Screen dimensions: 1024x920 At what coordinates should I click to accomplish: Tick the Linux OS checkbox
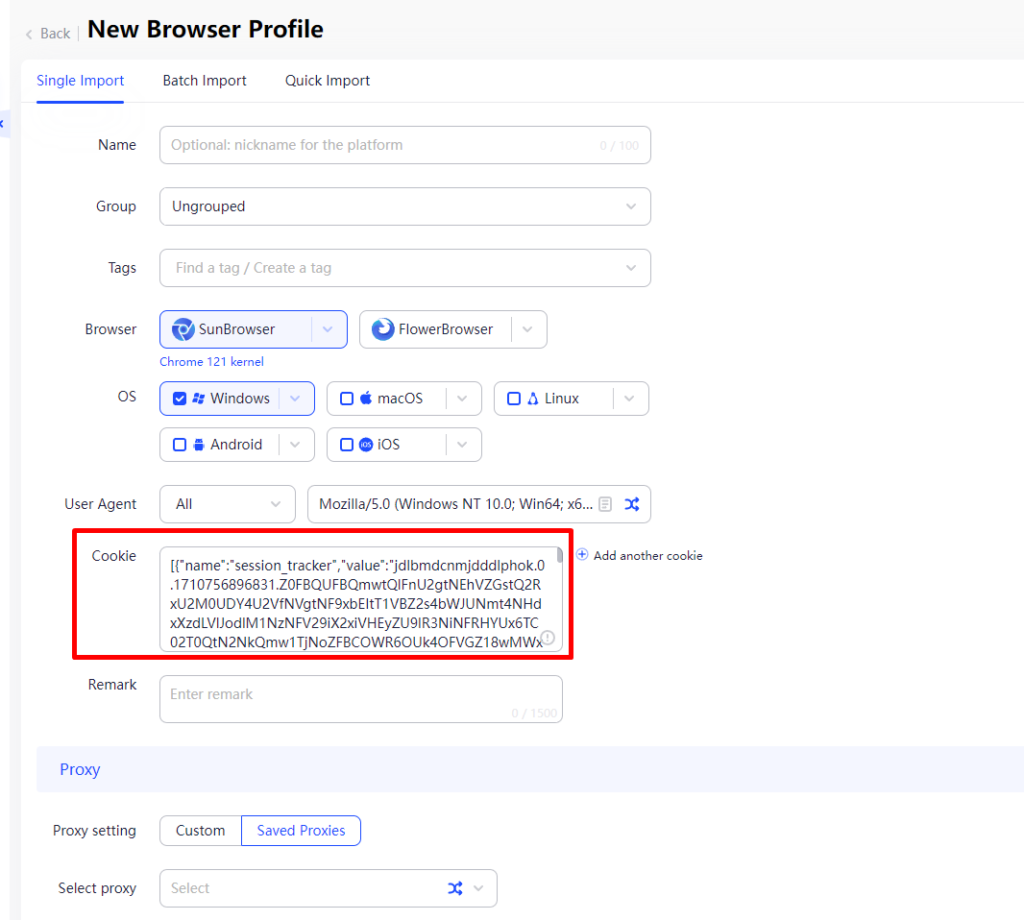[514, 398]
